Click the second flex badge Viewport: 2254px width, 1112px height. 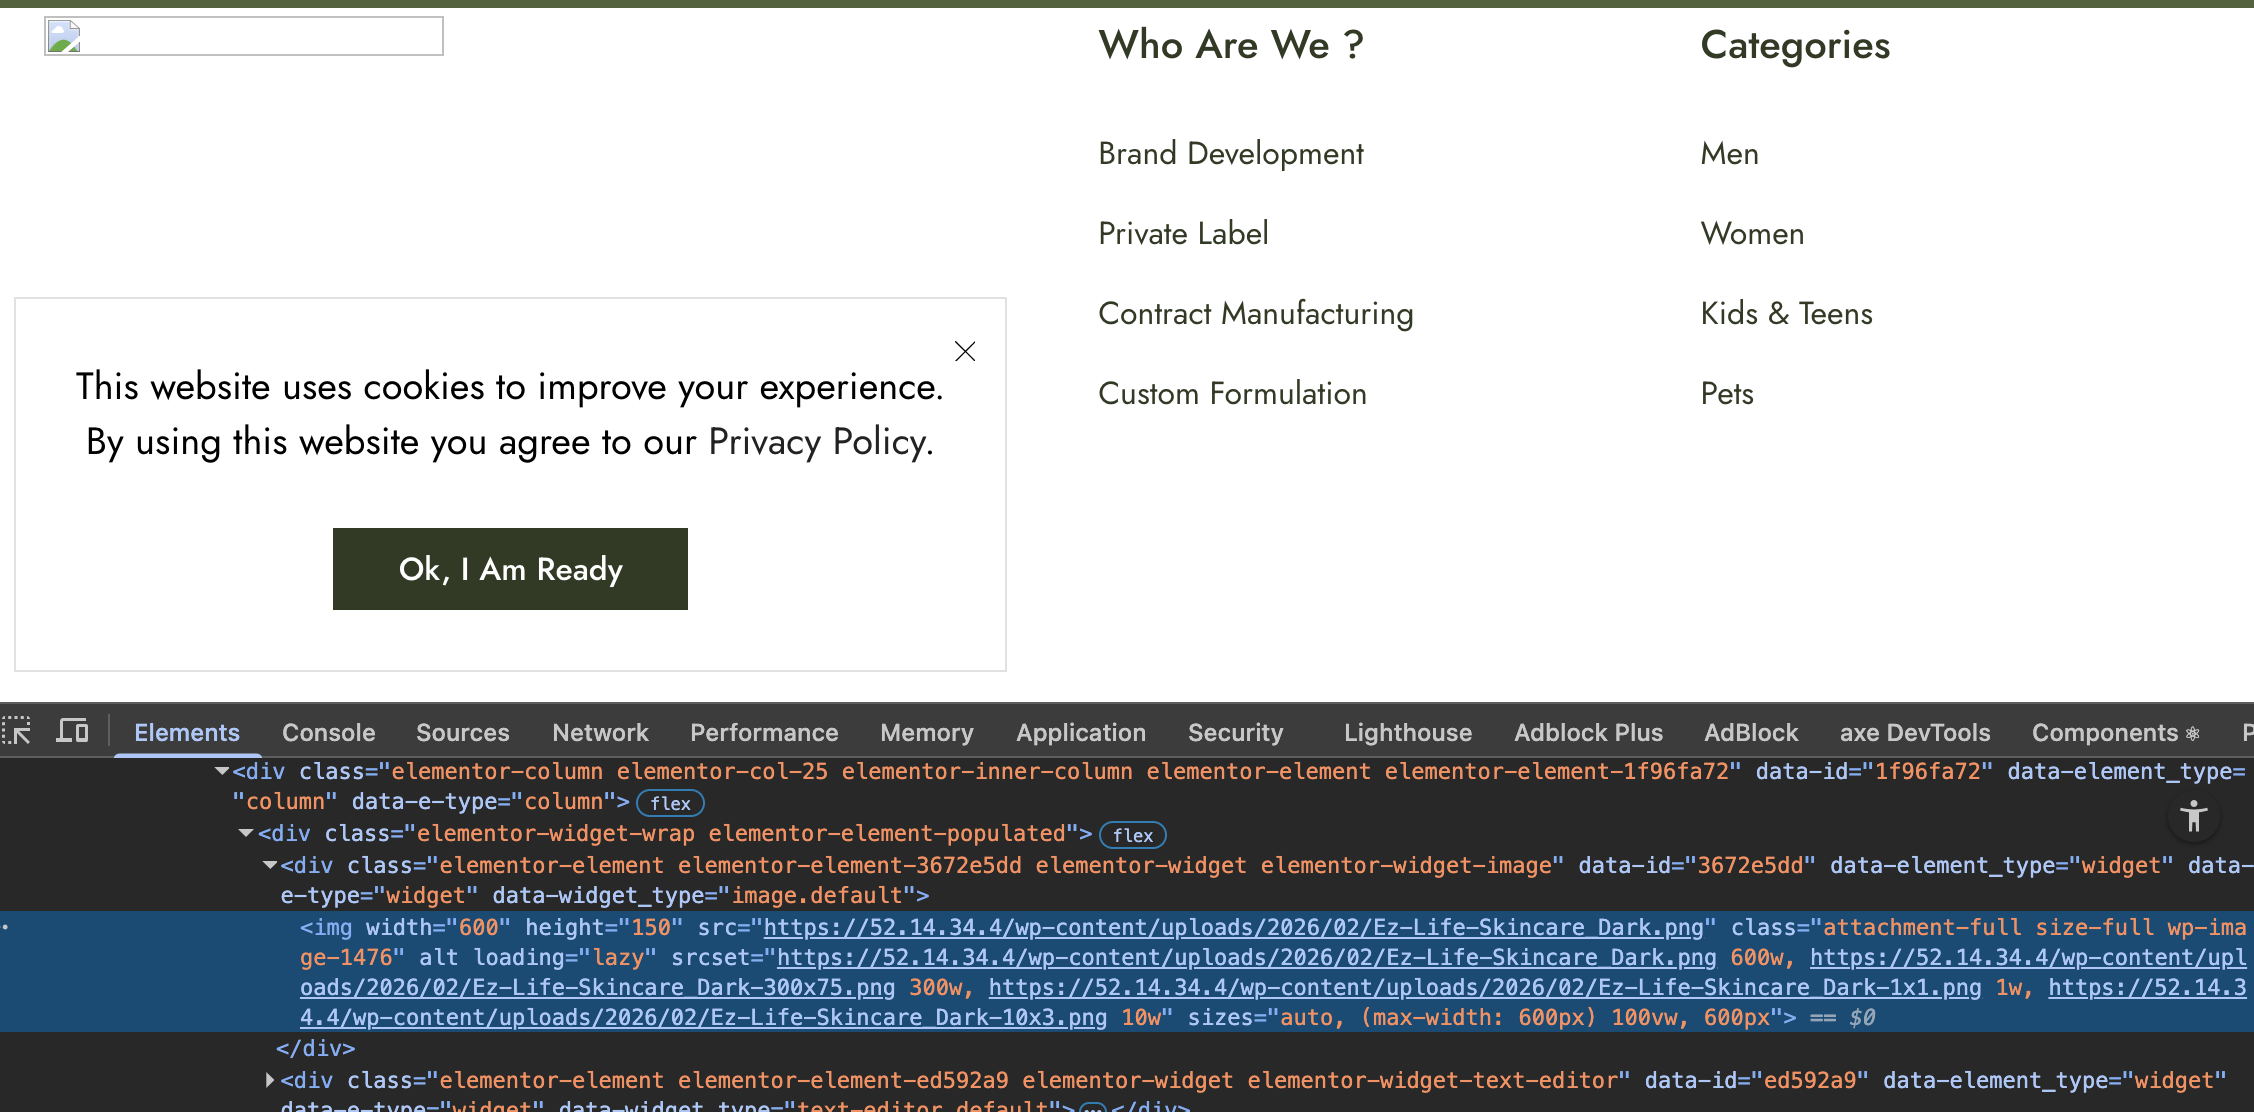pyautogui.click(x=1132, y=835)
